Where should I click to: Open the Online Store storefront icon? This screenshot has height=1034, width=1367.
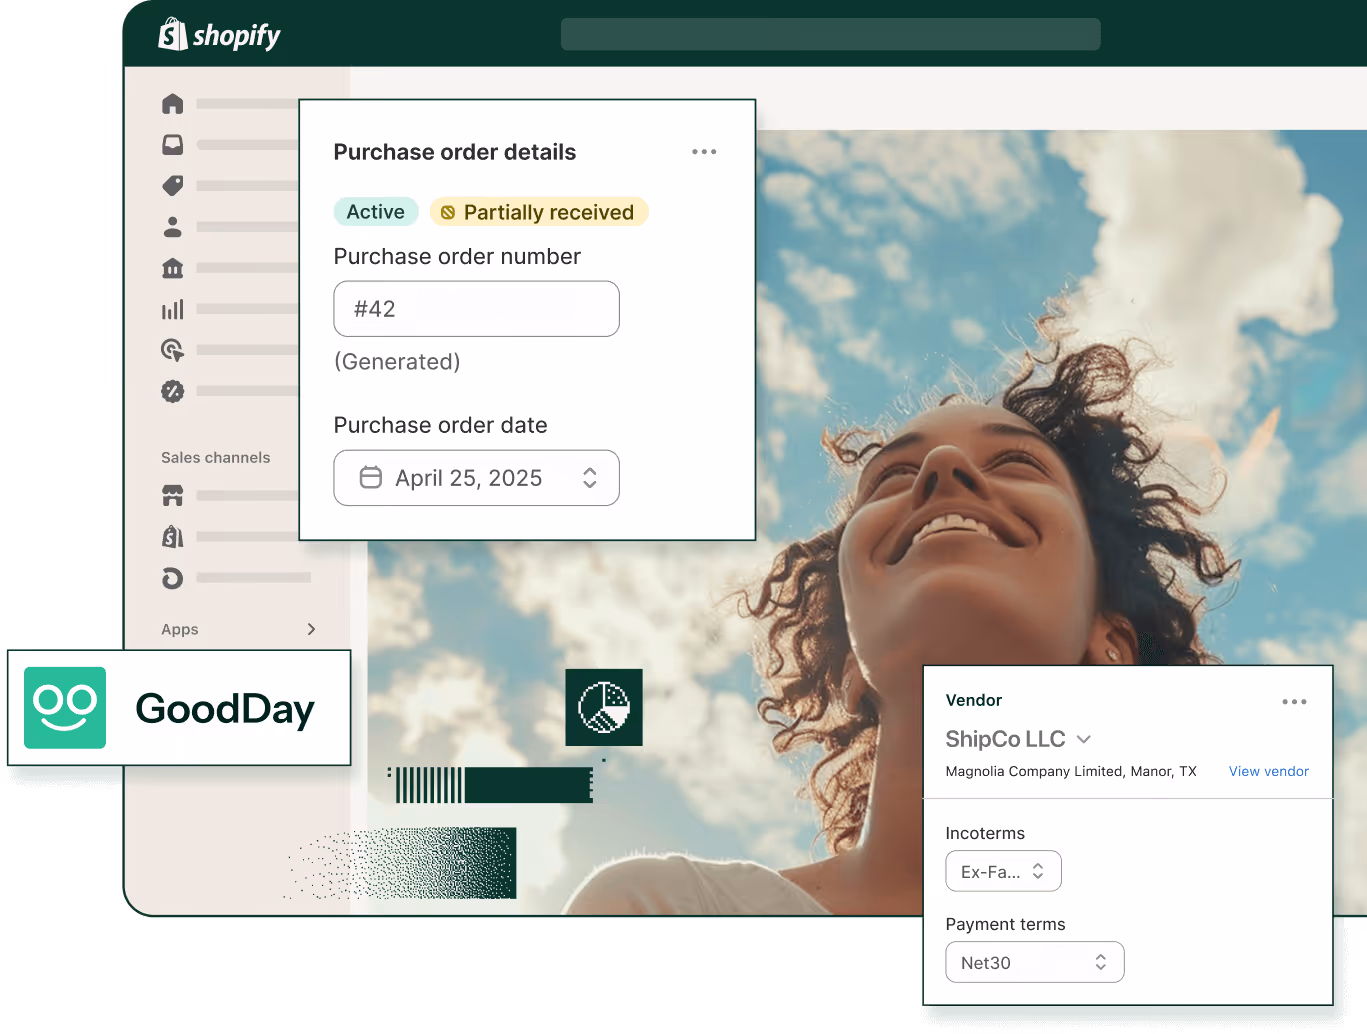[x=172, y=495]
